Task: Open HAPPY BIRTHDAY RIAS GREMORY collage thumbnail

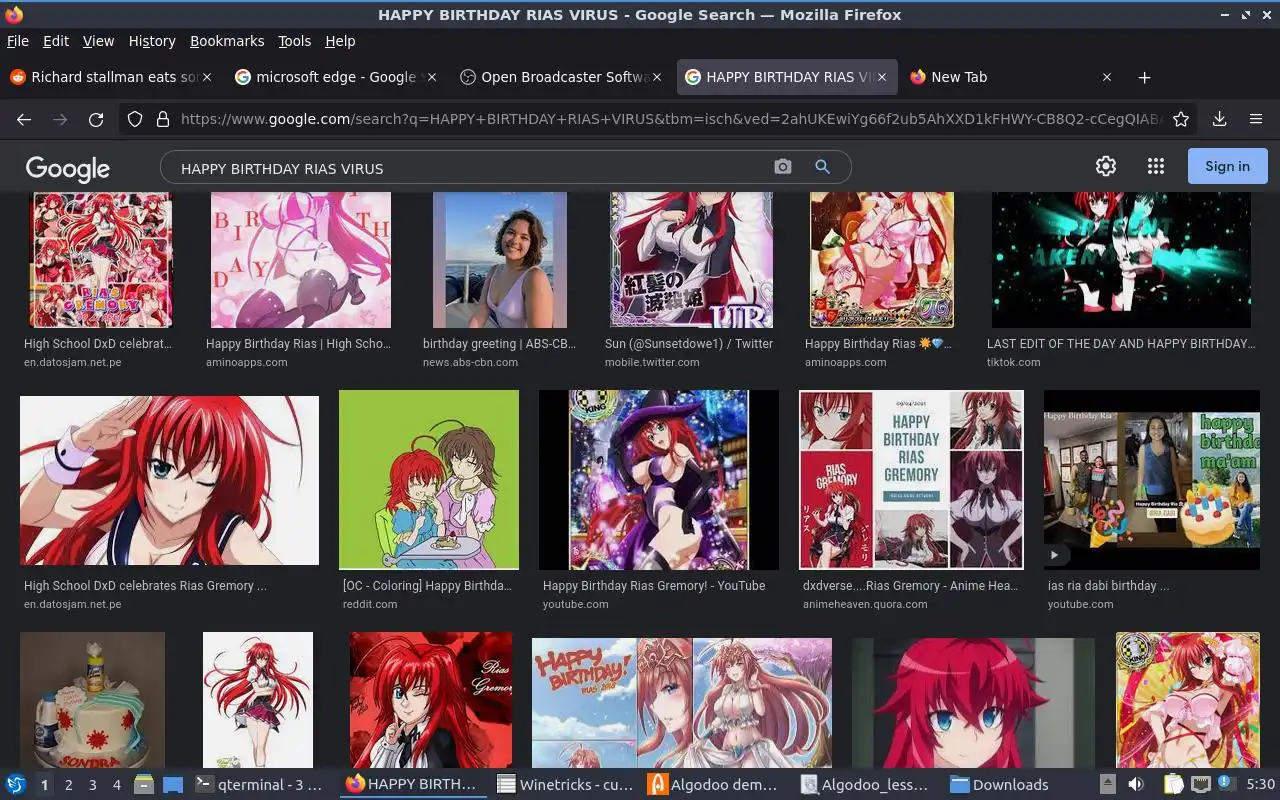Action: [911, 480]
